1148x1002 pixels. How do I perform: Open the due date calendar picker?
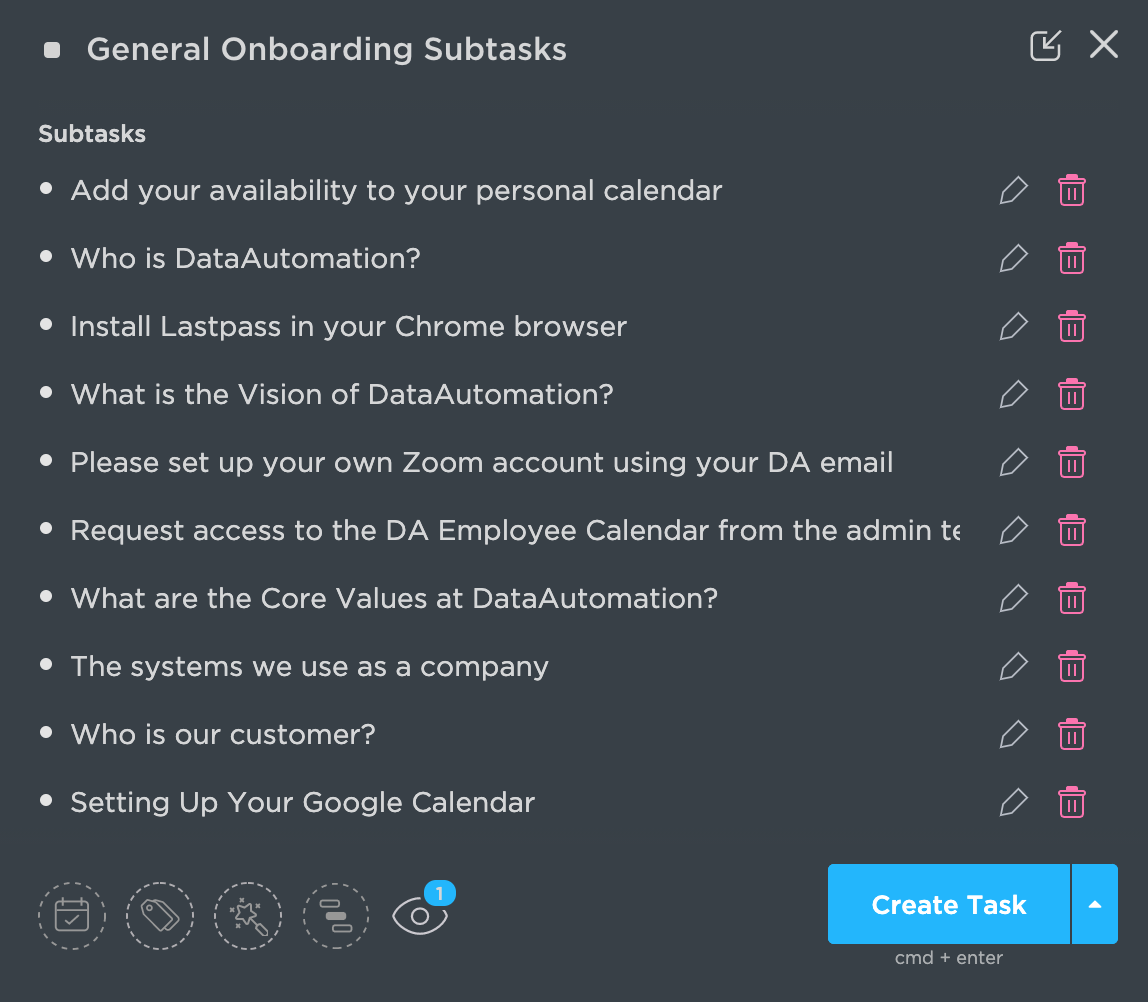pos(72,915)
